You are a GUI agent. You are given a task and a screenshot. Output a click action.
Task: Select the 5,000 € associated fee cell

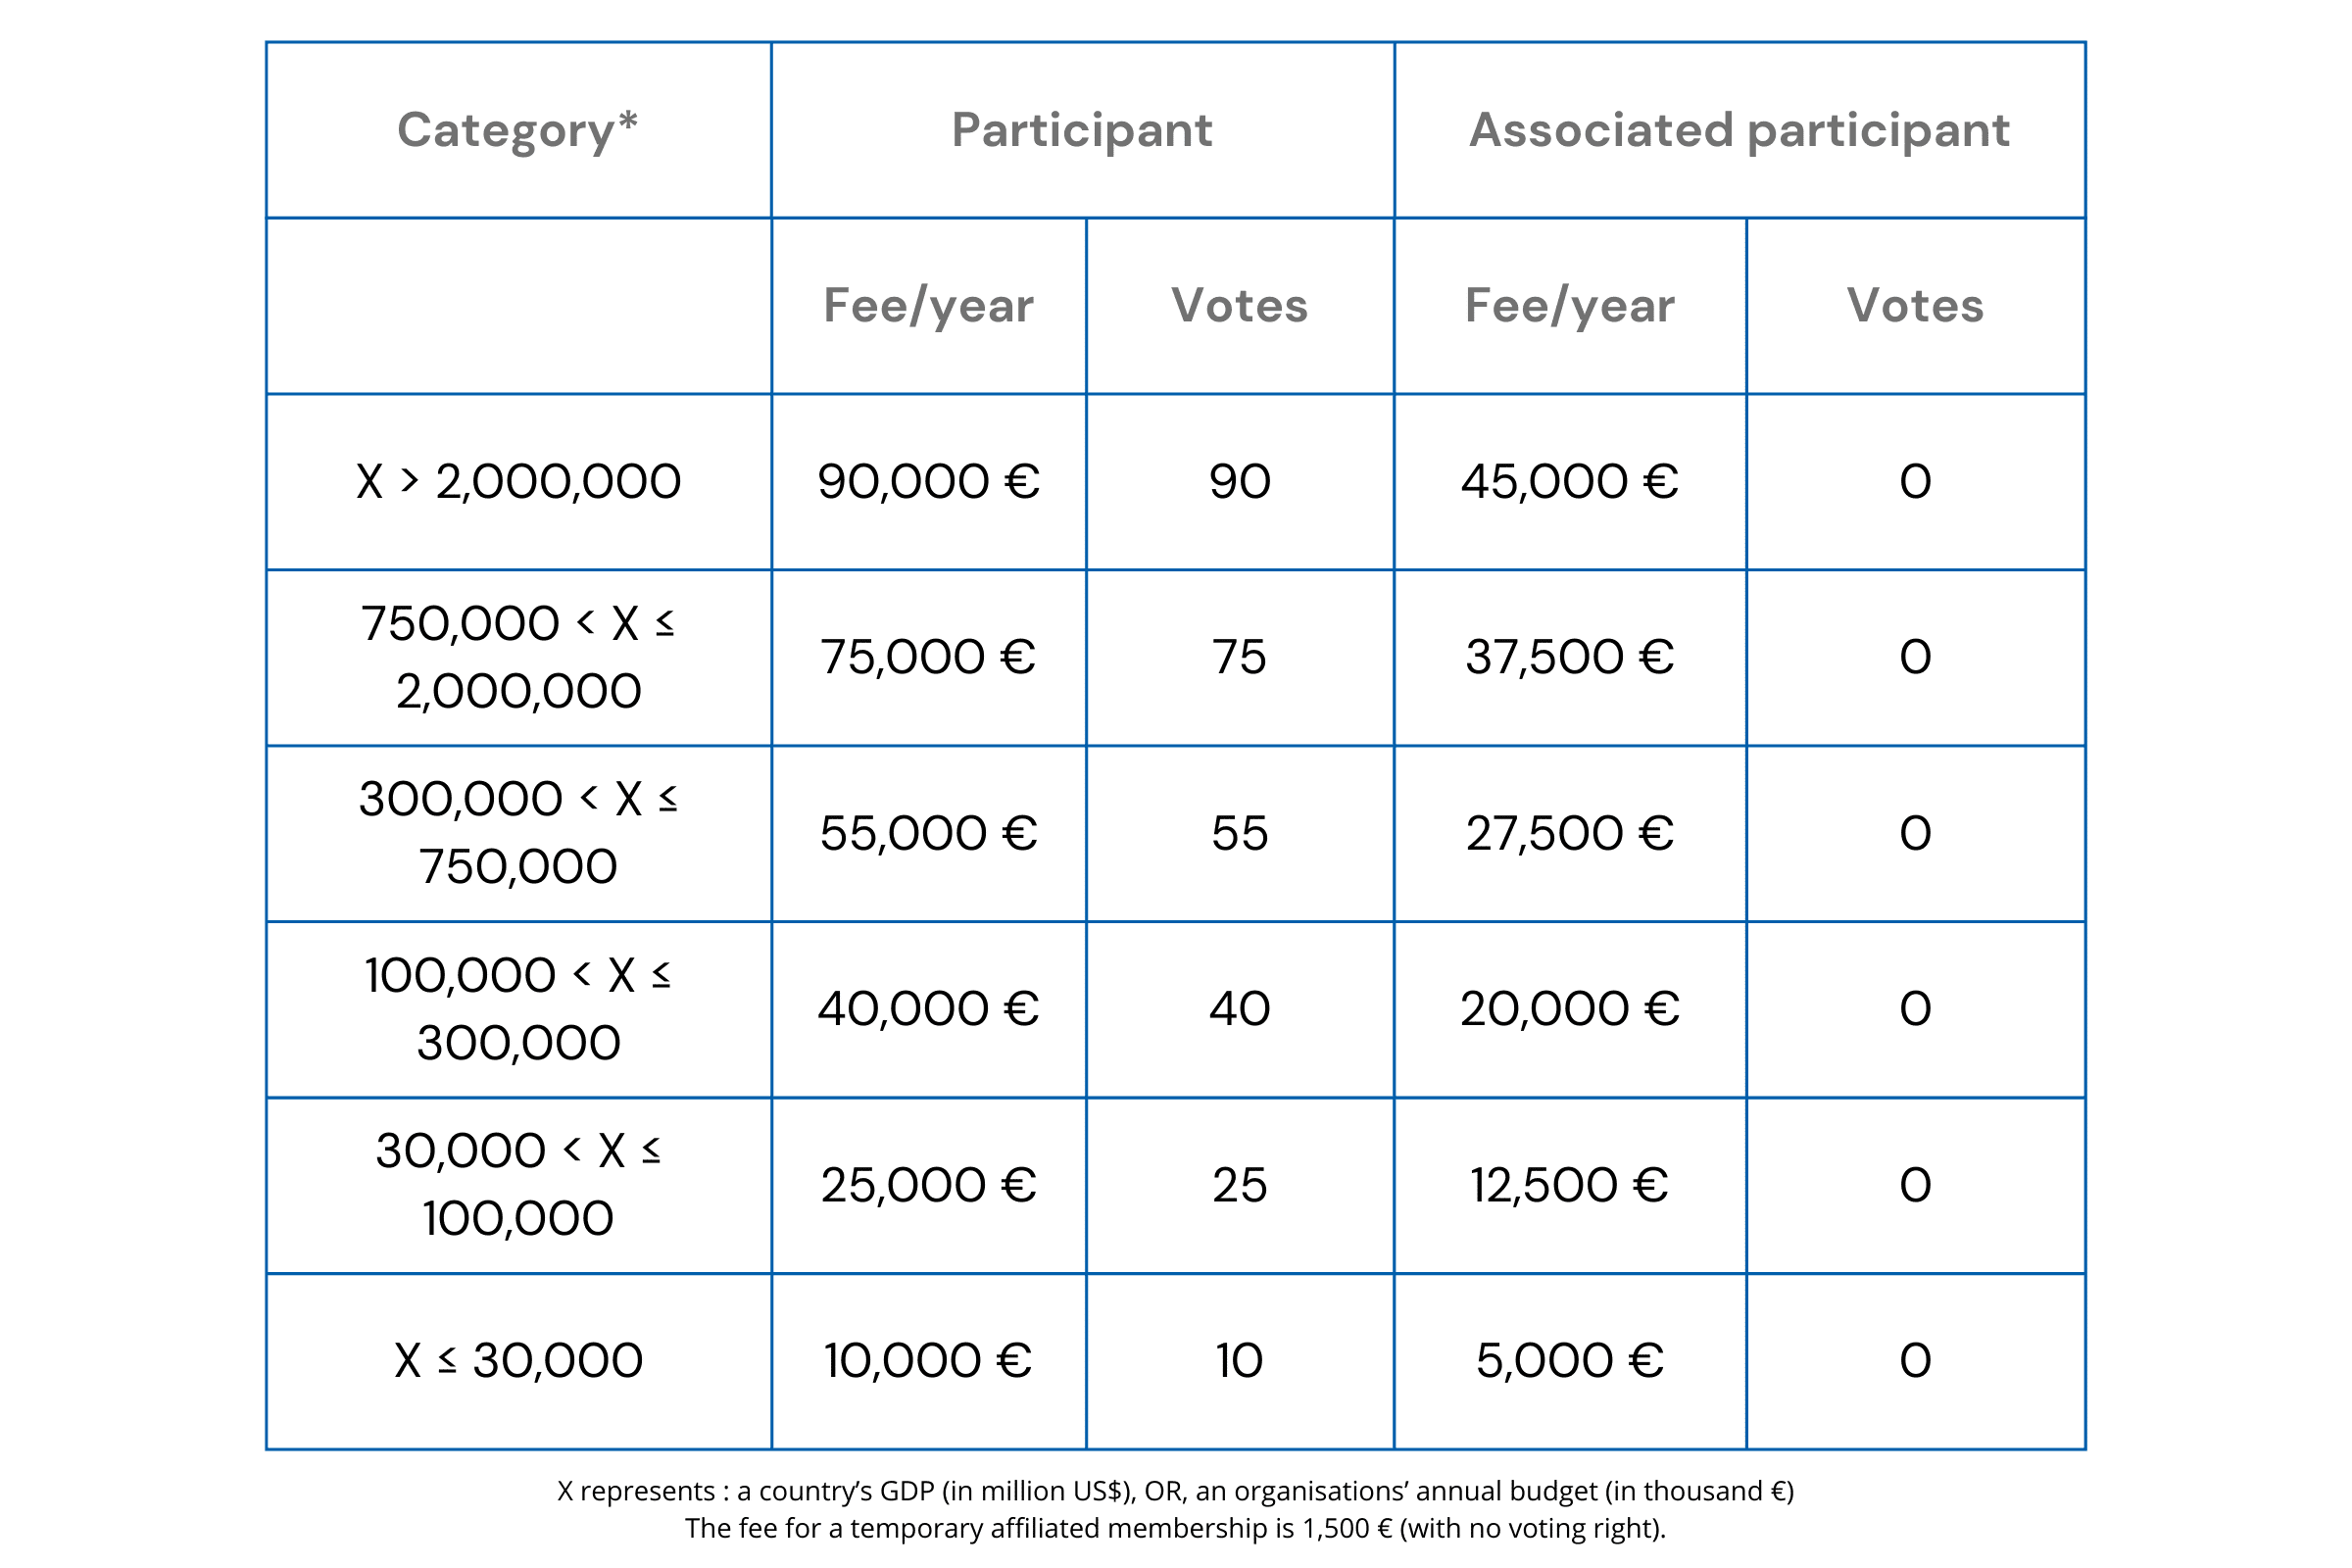tap(1569, 1361)
